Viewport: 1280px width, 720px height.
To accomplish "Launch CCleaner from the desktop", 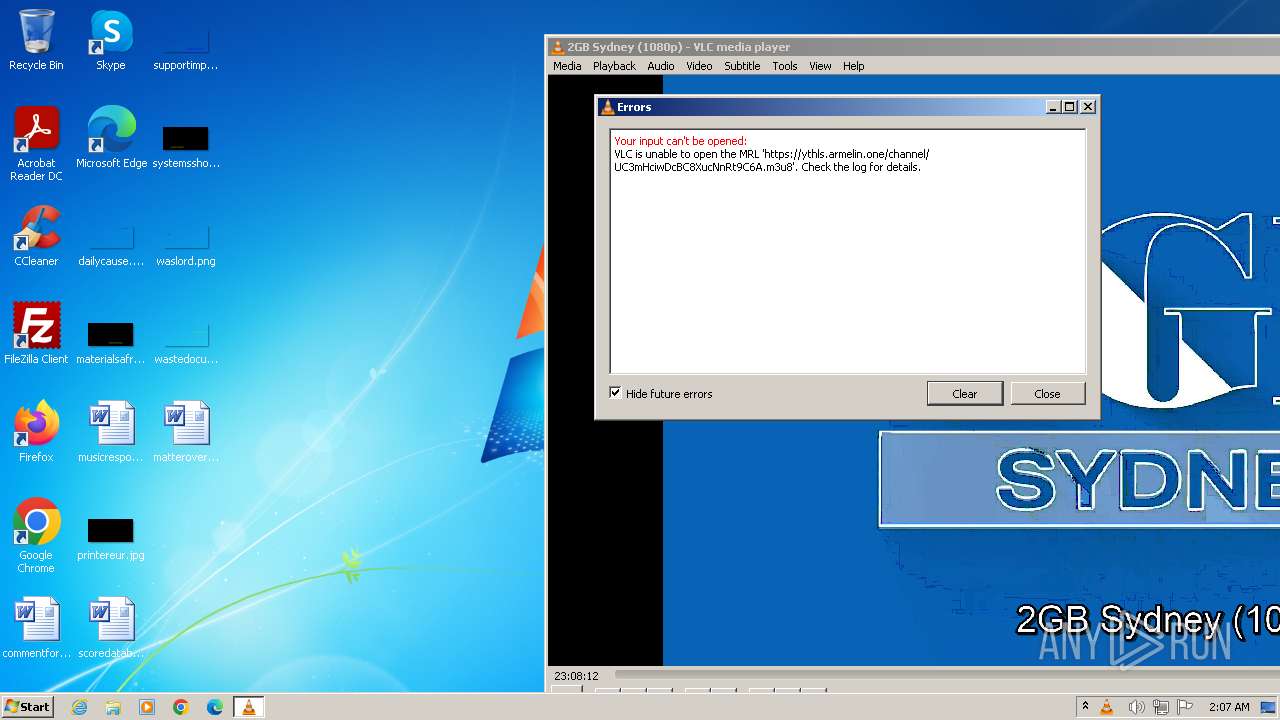I will coord(36,236).
